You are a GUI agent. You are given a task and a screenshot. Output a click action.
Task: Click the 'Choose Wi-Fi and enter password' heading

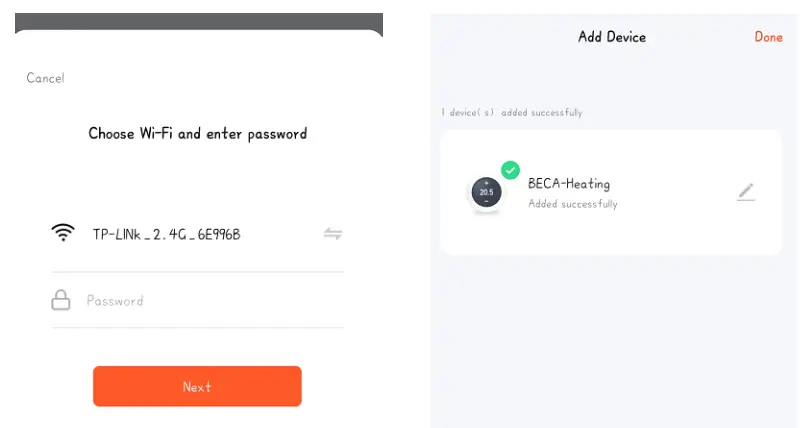pyautogui.click(x=197, y=133)
